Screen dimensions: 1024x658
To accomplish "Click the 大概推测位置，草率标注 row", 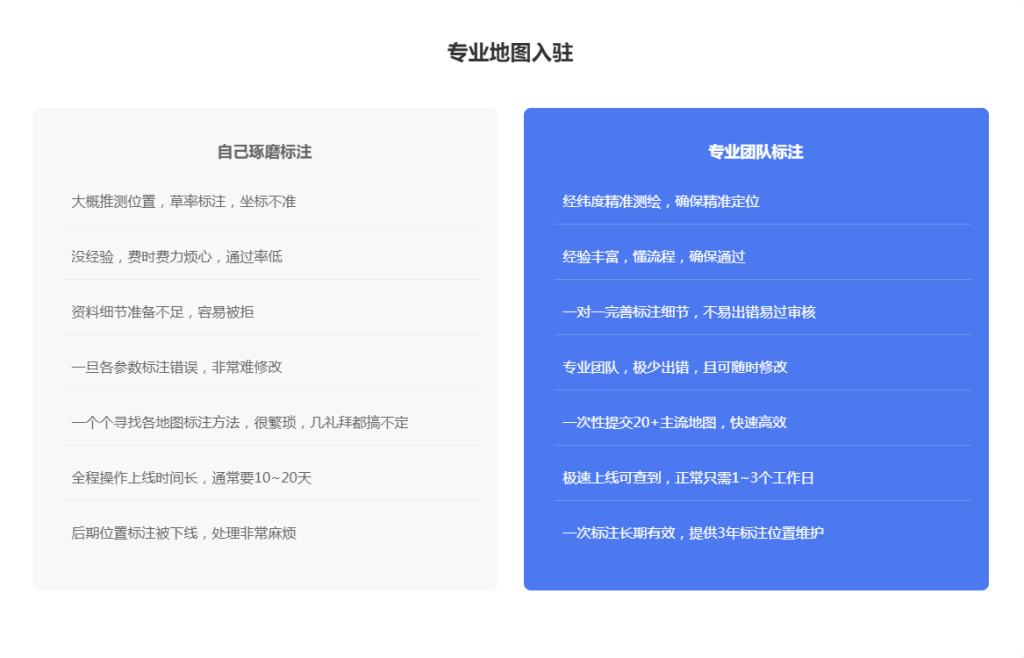I will (183, 201).
